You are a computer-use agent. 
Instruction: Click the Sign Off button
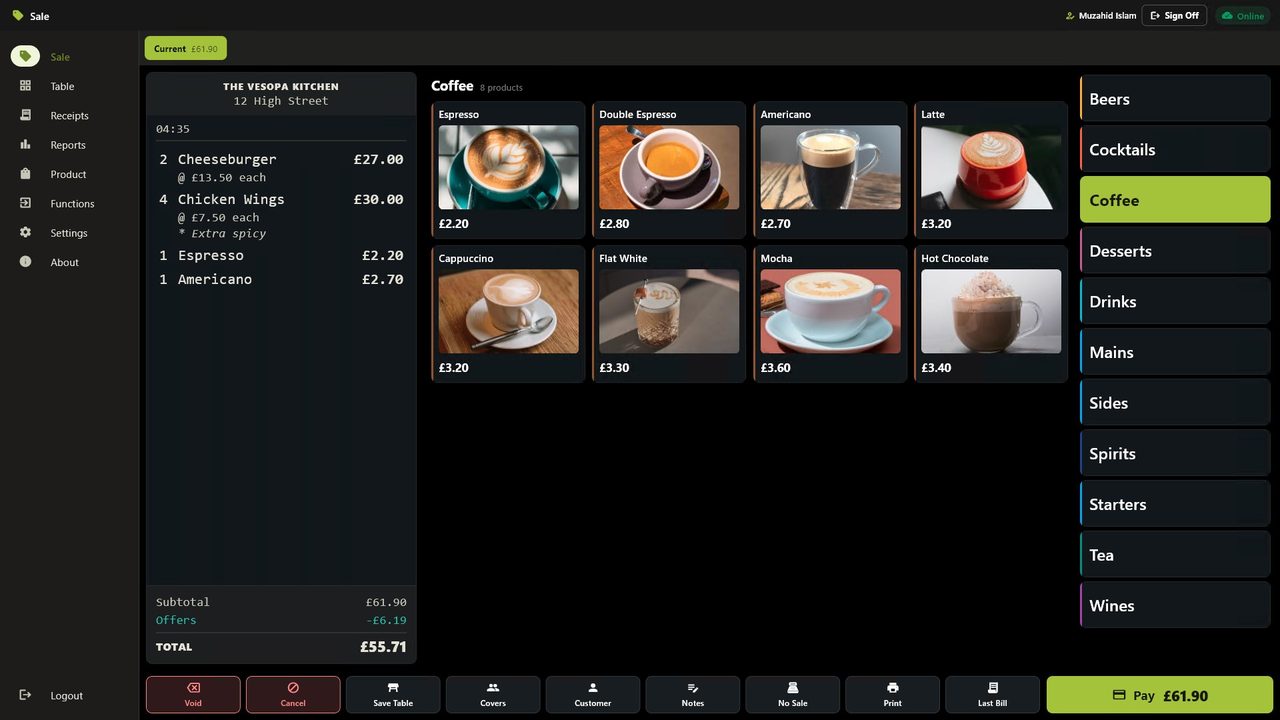point(1174,16)
